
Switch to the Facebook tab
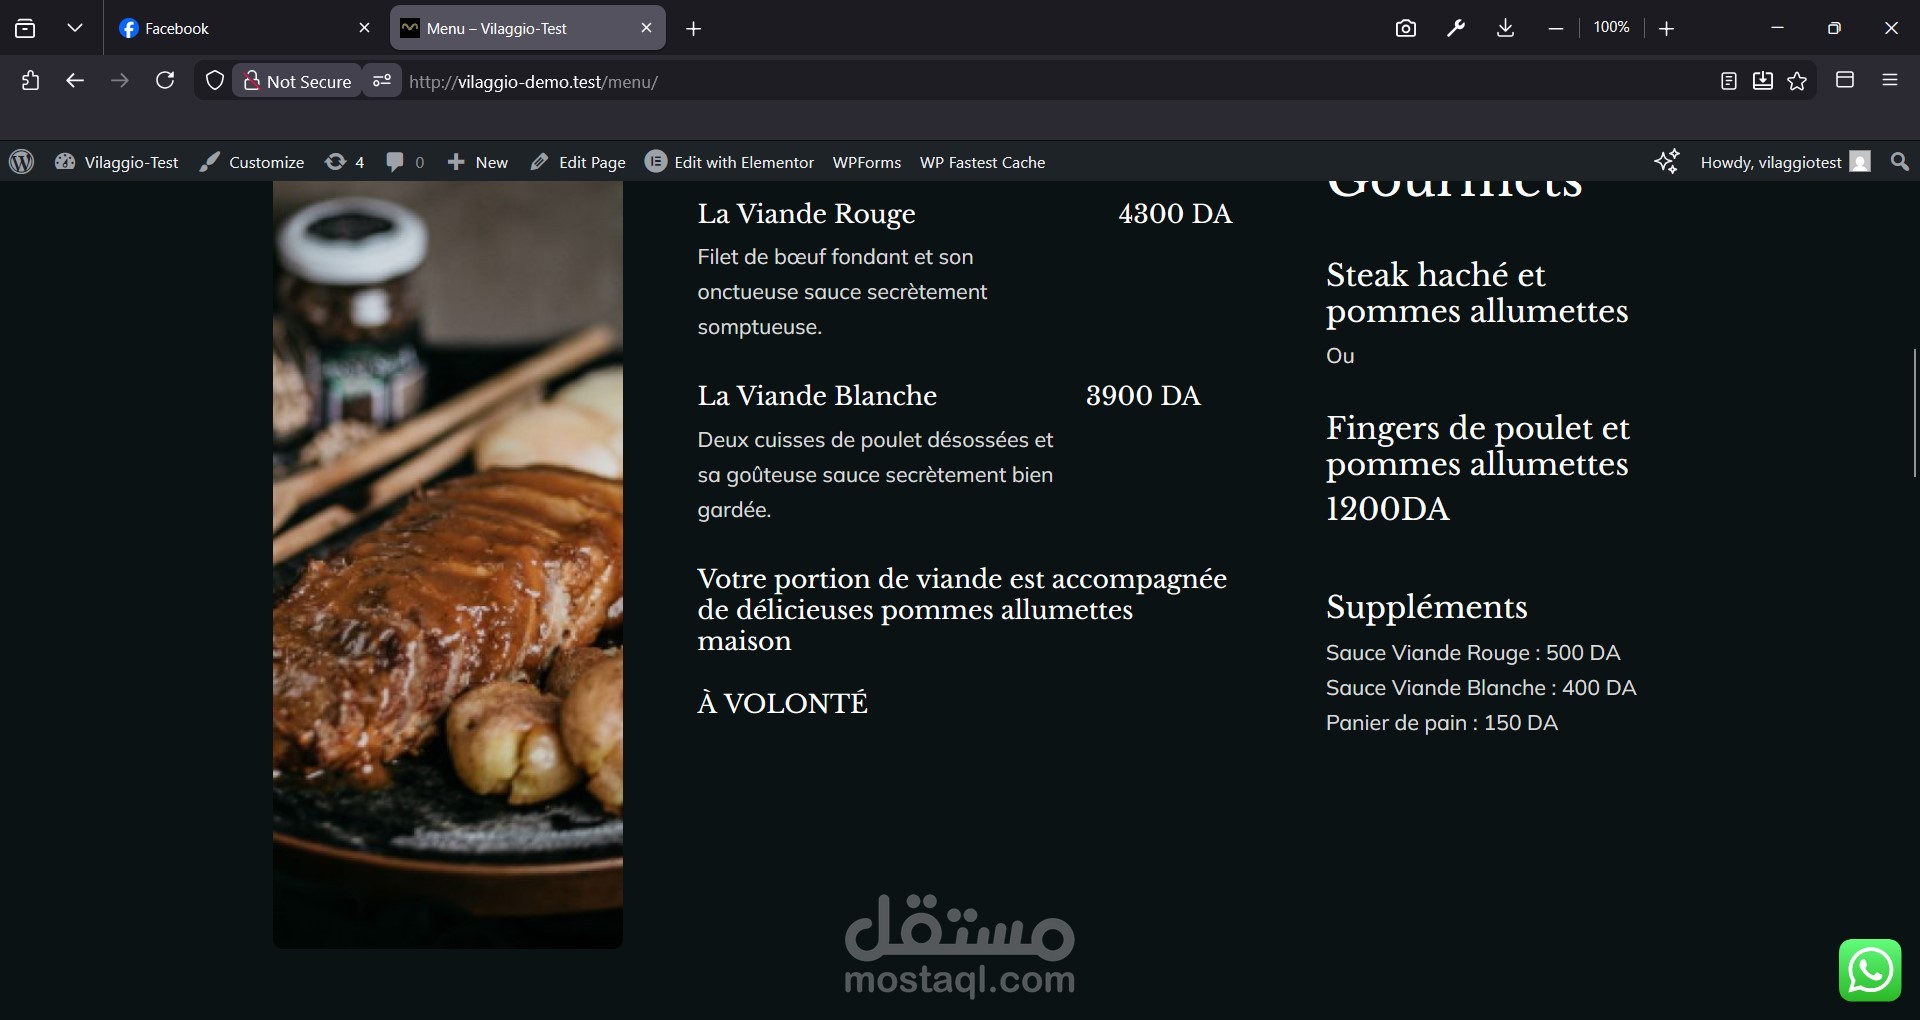pos(243,29)
